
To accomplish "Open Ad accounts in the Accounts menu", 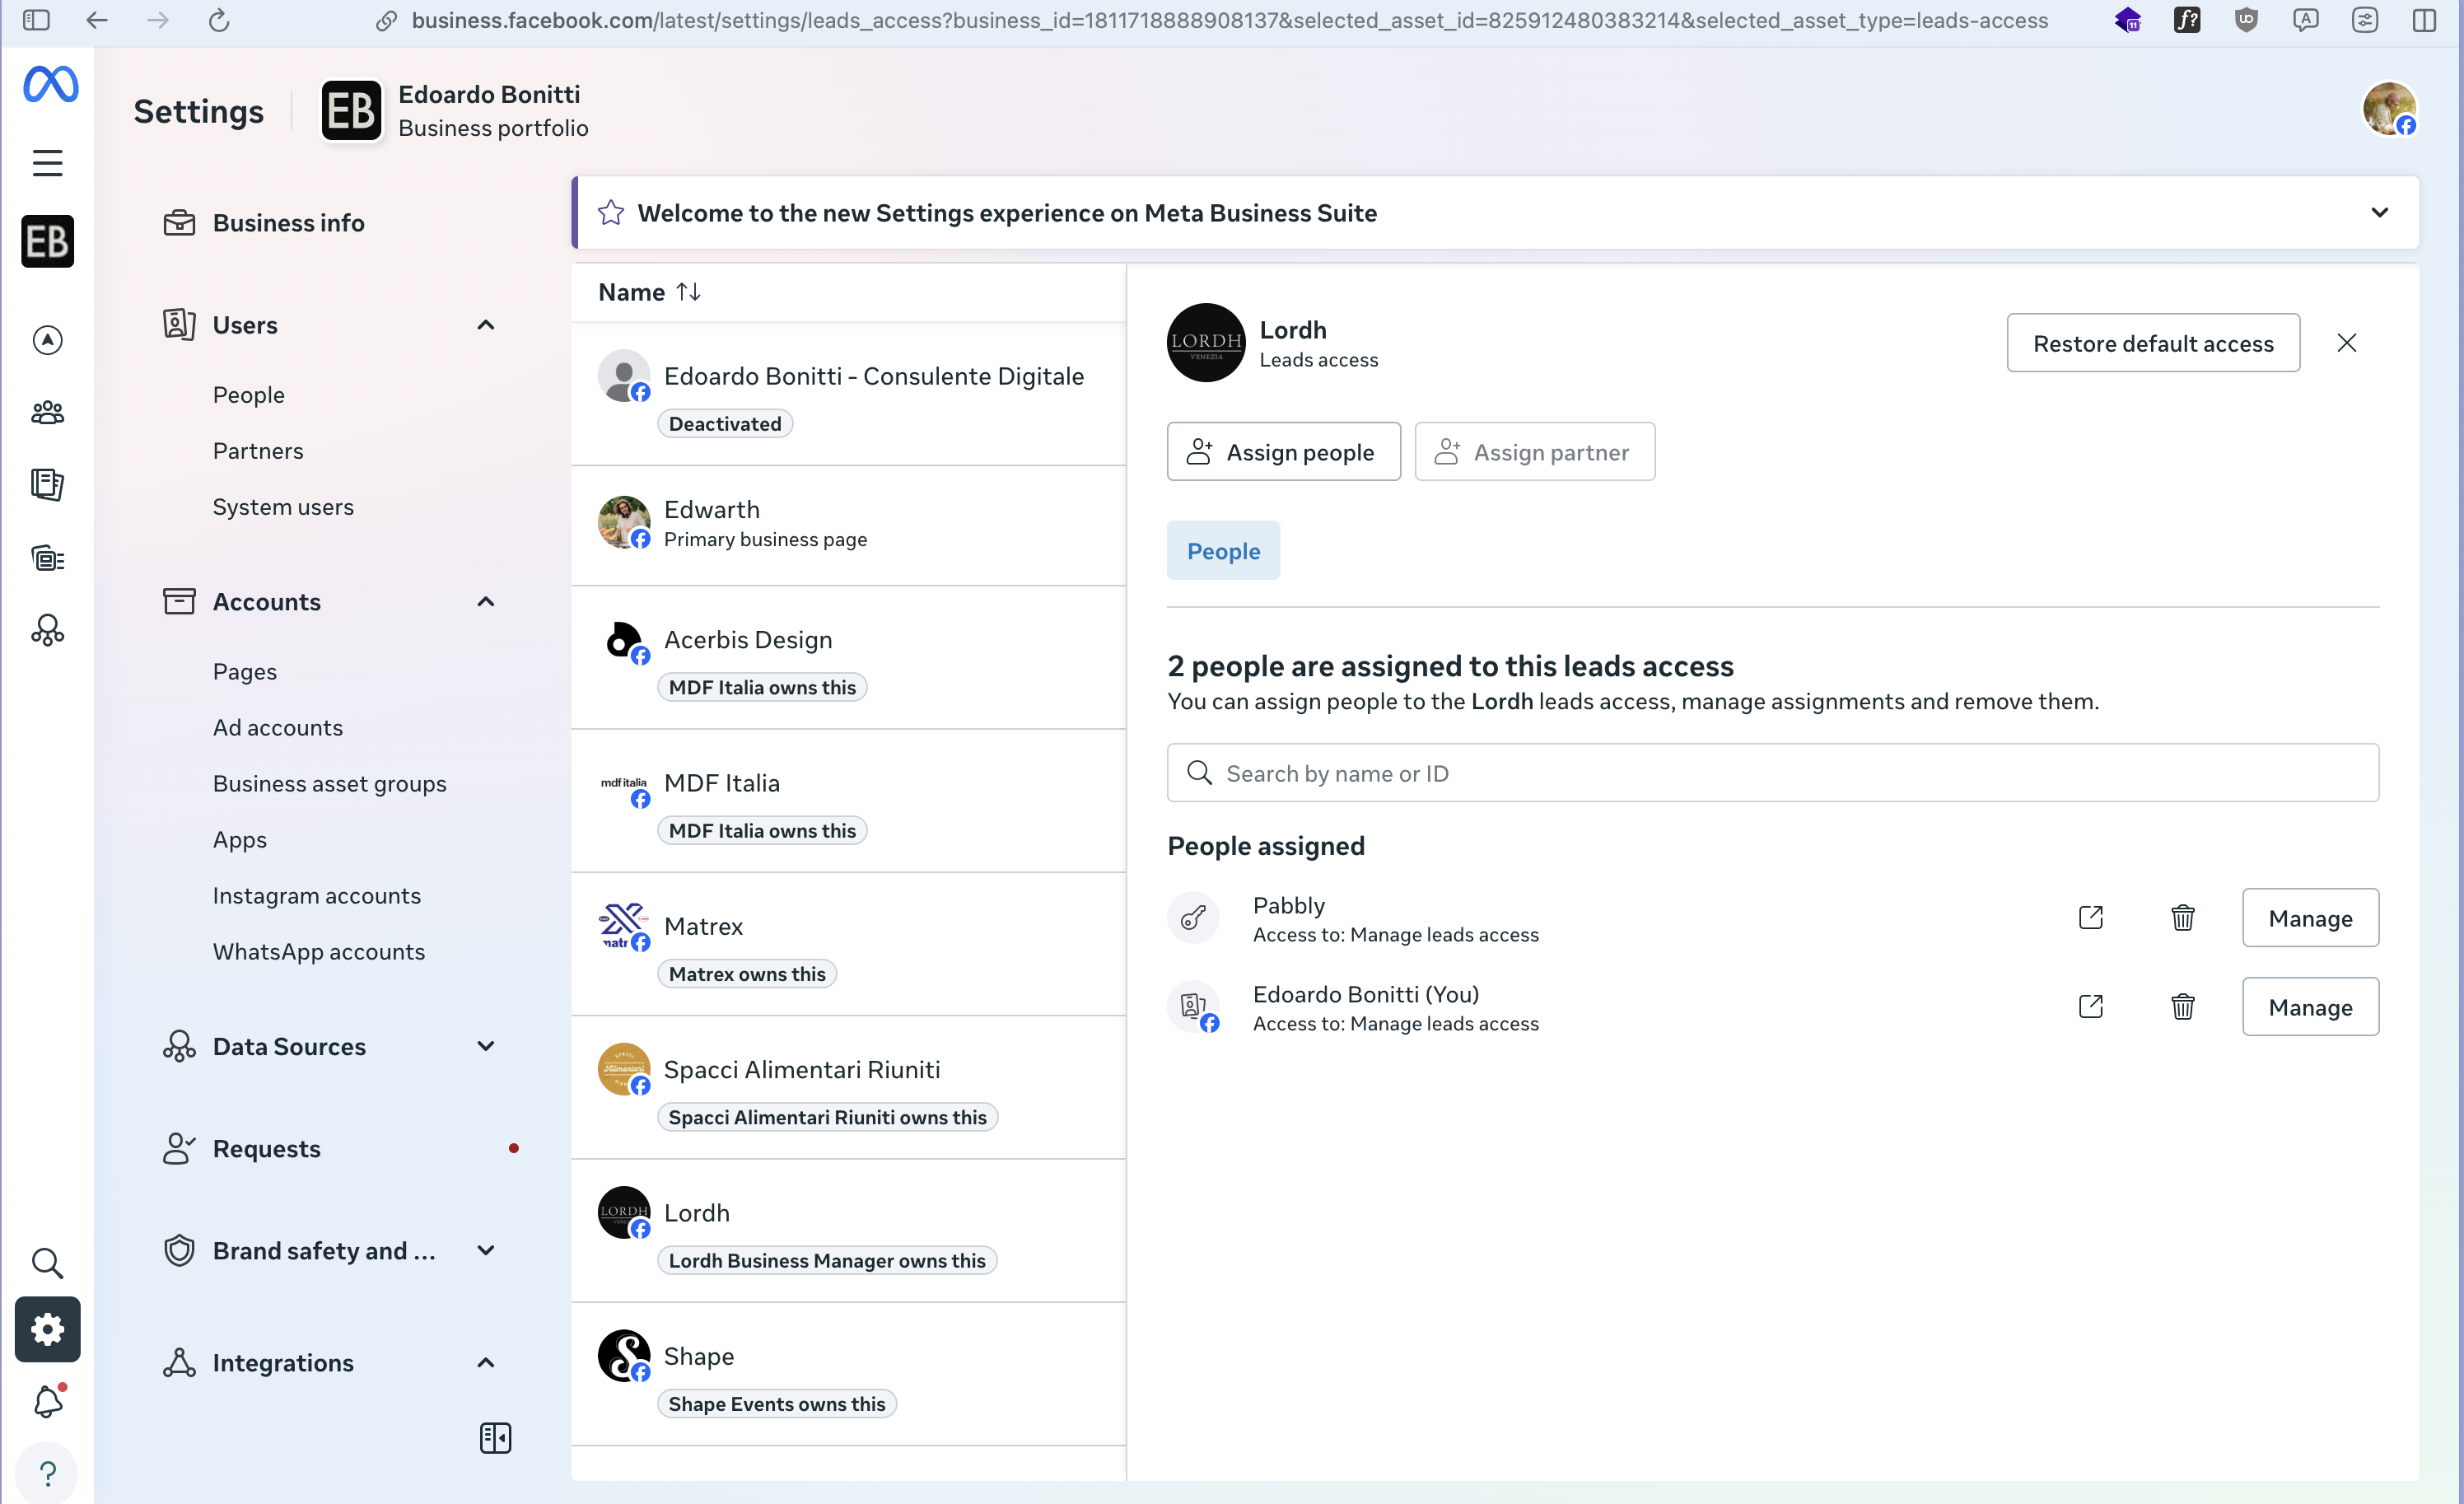I will [278, 727].
